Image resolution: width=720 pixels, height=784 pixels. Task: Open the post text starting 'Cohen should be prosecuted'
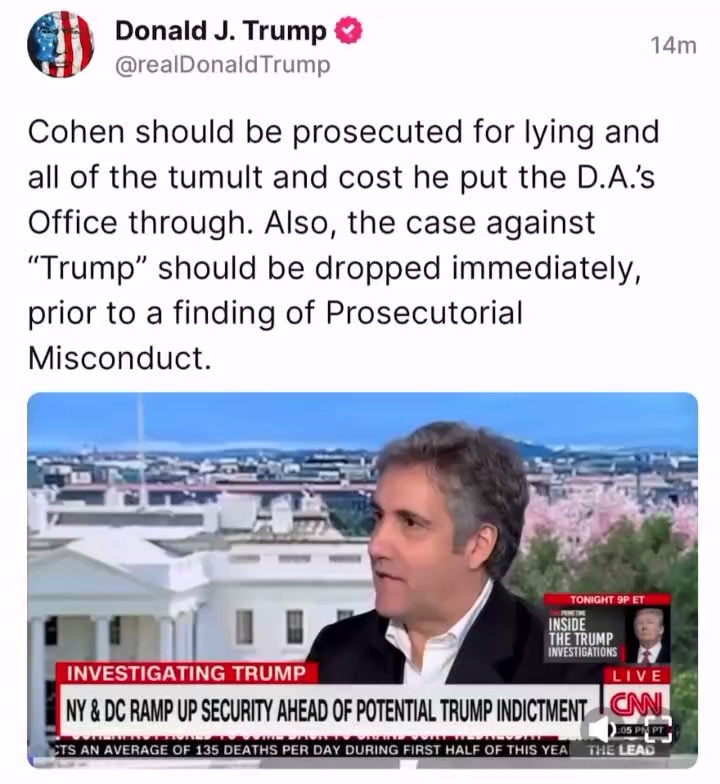(344, 245)
